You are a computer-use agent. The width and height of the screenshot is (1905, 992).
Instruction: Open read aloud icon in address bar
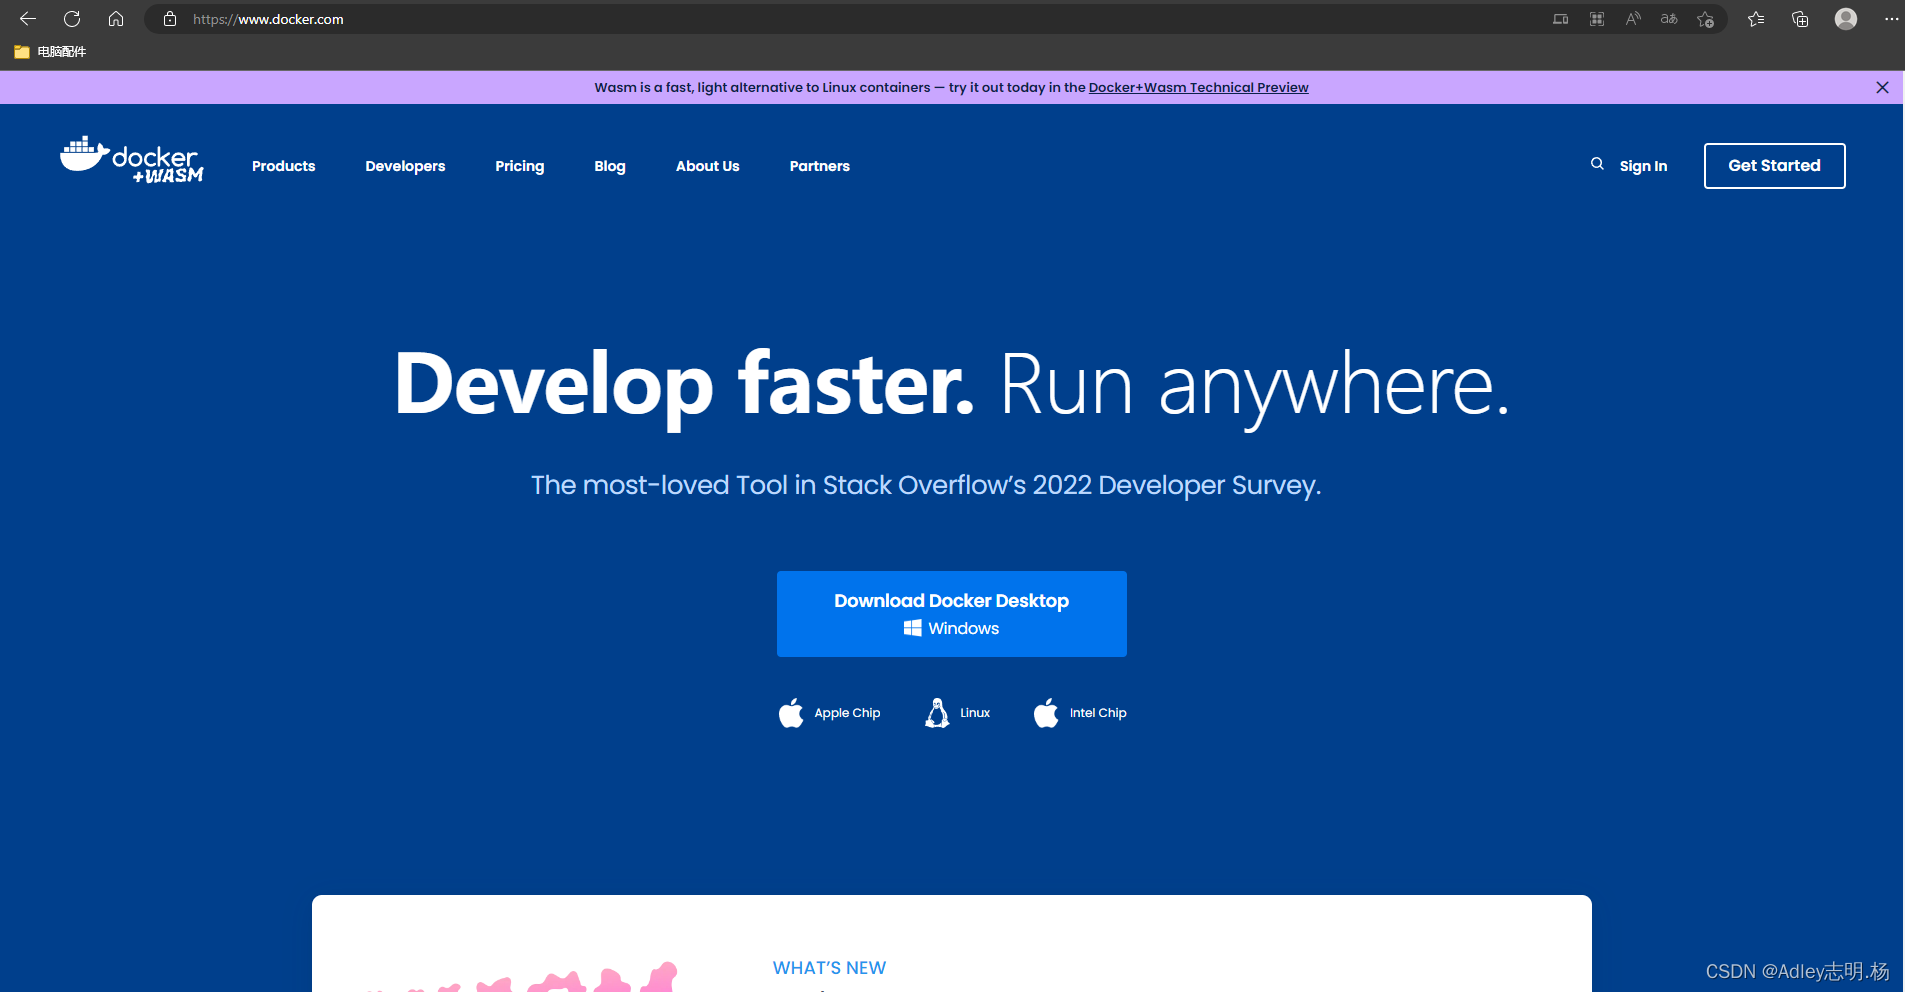(1633, 19)
